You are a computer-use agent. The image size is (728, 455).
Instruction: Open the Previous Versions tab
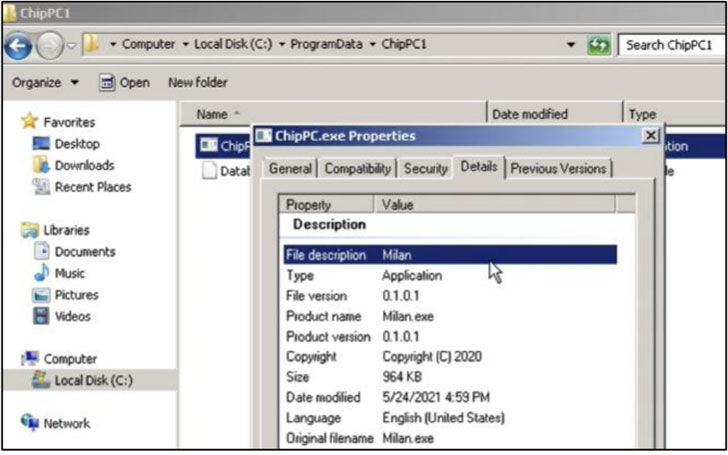[558, 168]
